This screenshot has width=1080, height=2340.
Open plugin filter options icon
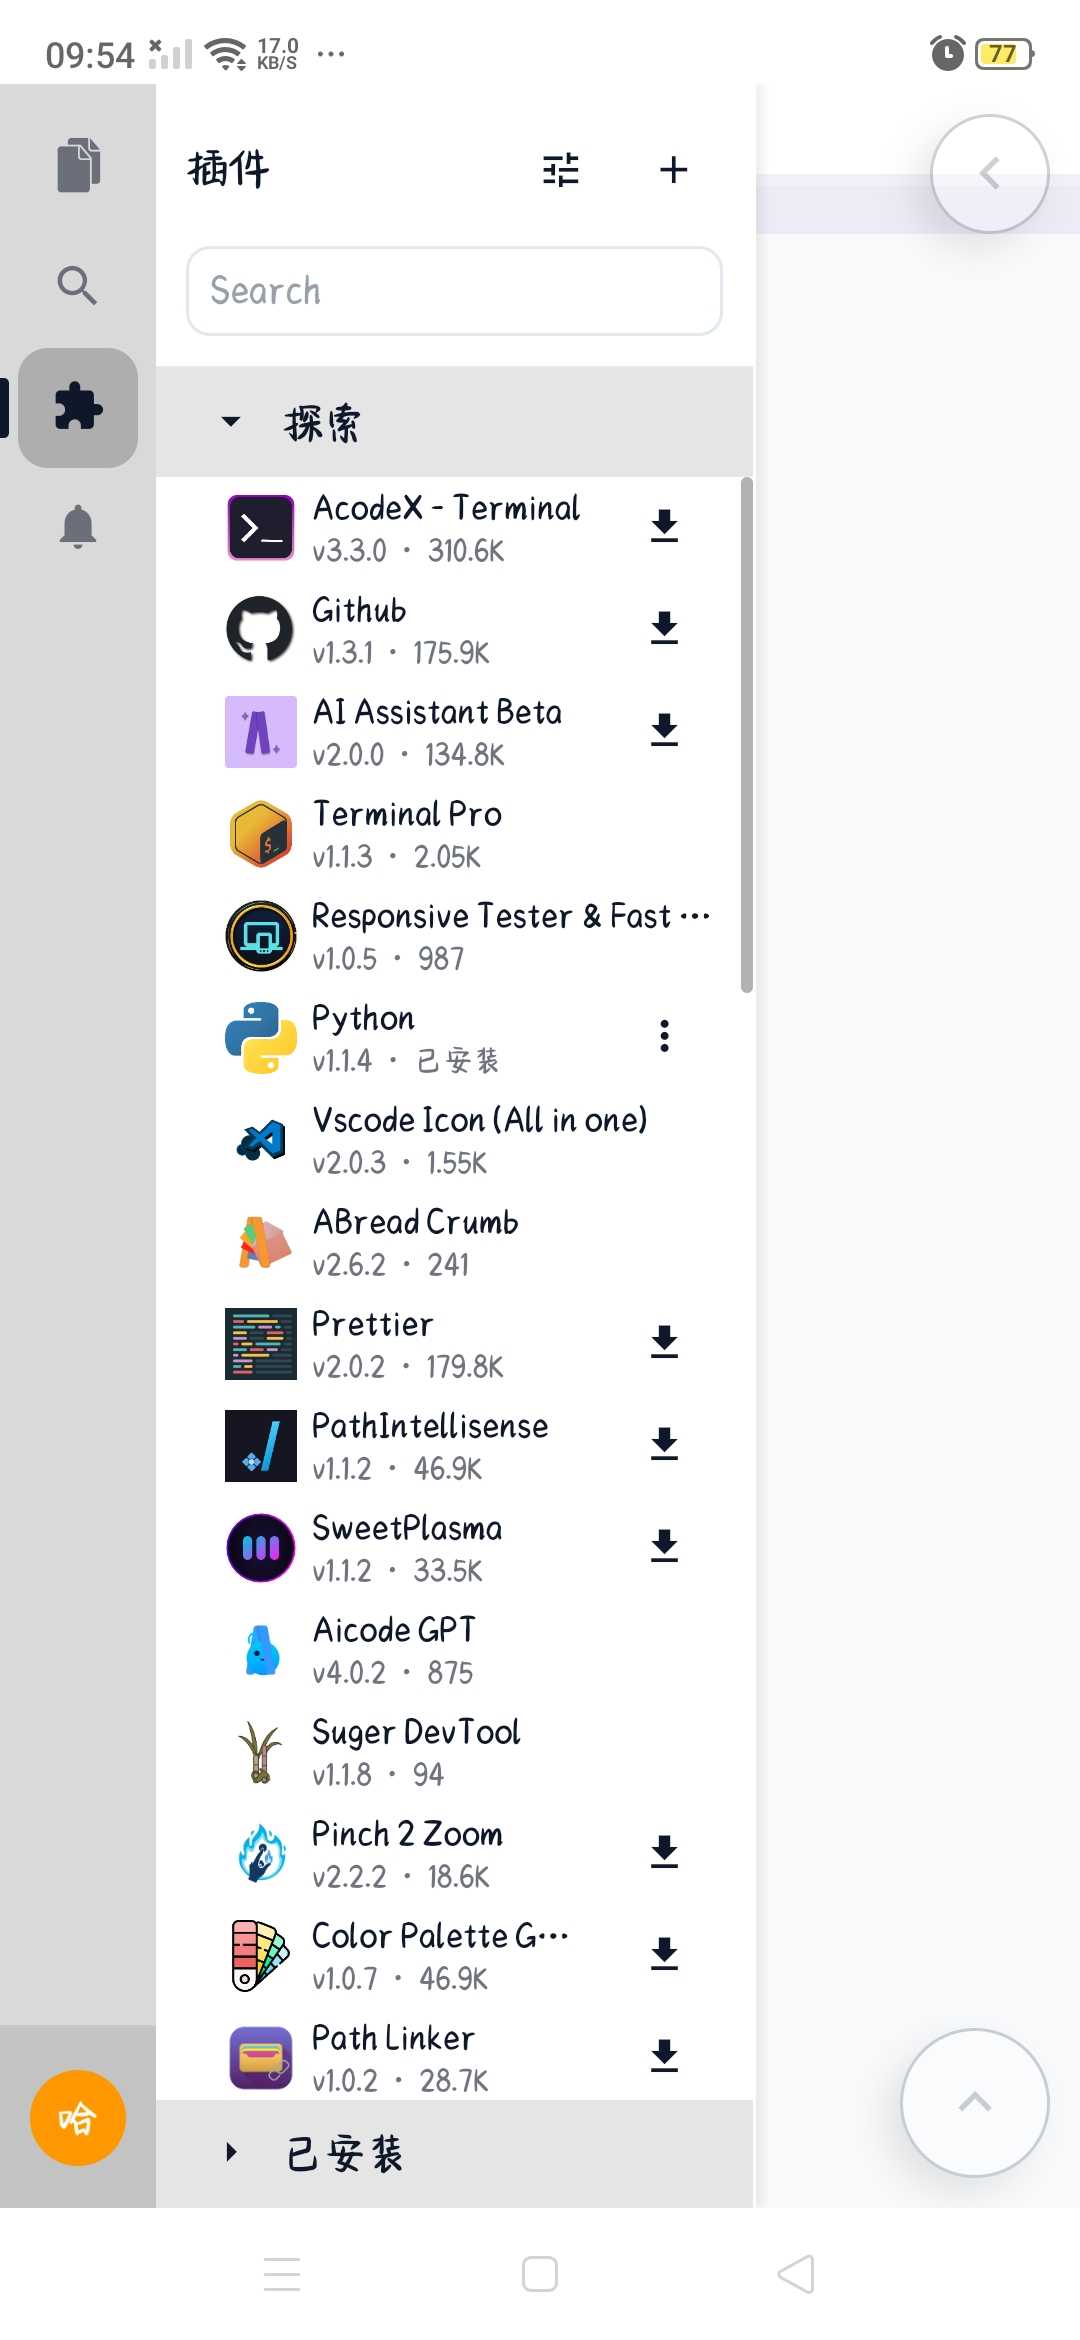pyautogui.click(x=561, y=170)
